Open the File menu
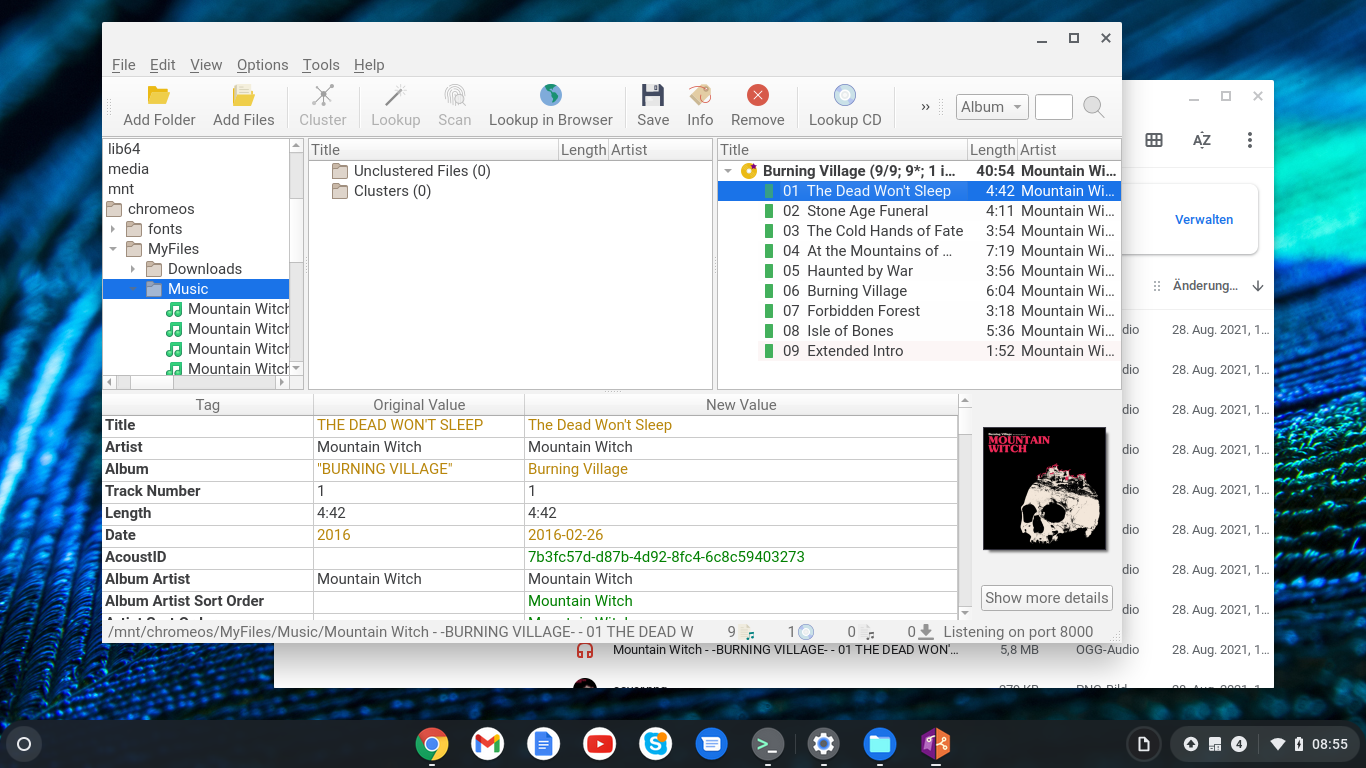 click(x=124, y=65)
